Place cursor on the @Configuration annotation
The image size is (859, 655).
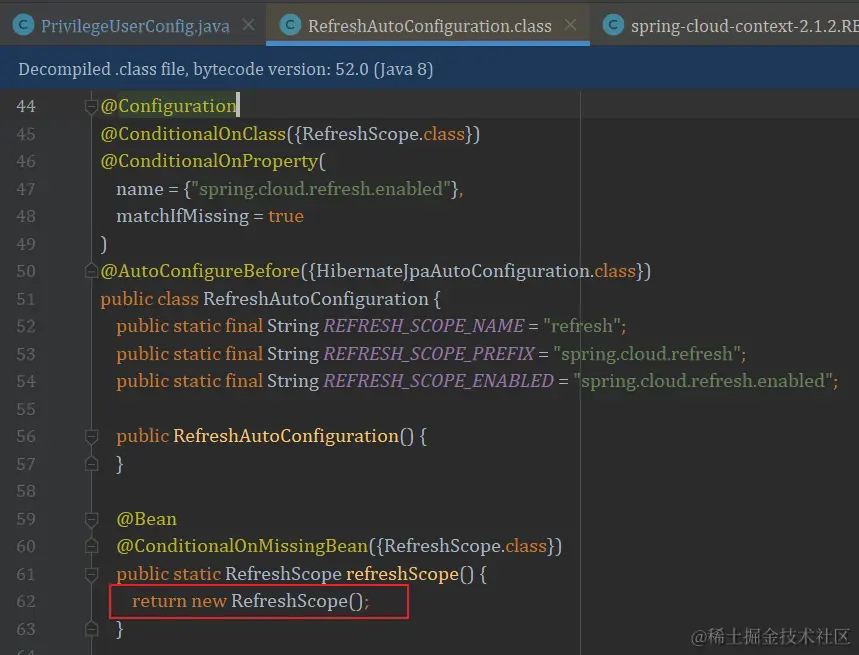tap(169, 106)
